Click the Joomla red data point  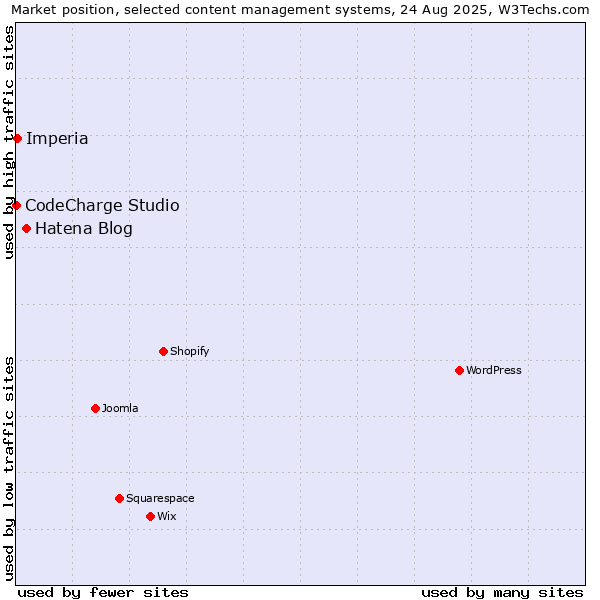pos(96,408)
